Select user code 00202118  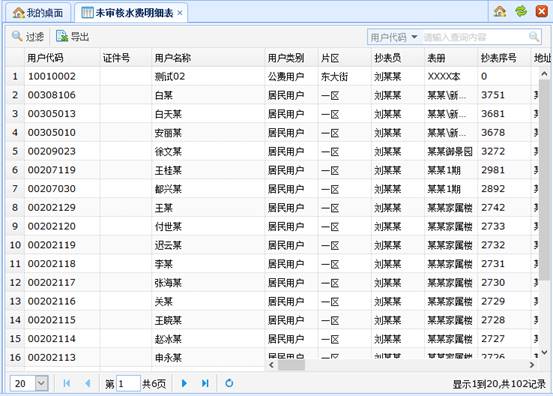click(x=51, y=263)
